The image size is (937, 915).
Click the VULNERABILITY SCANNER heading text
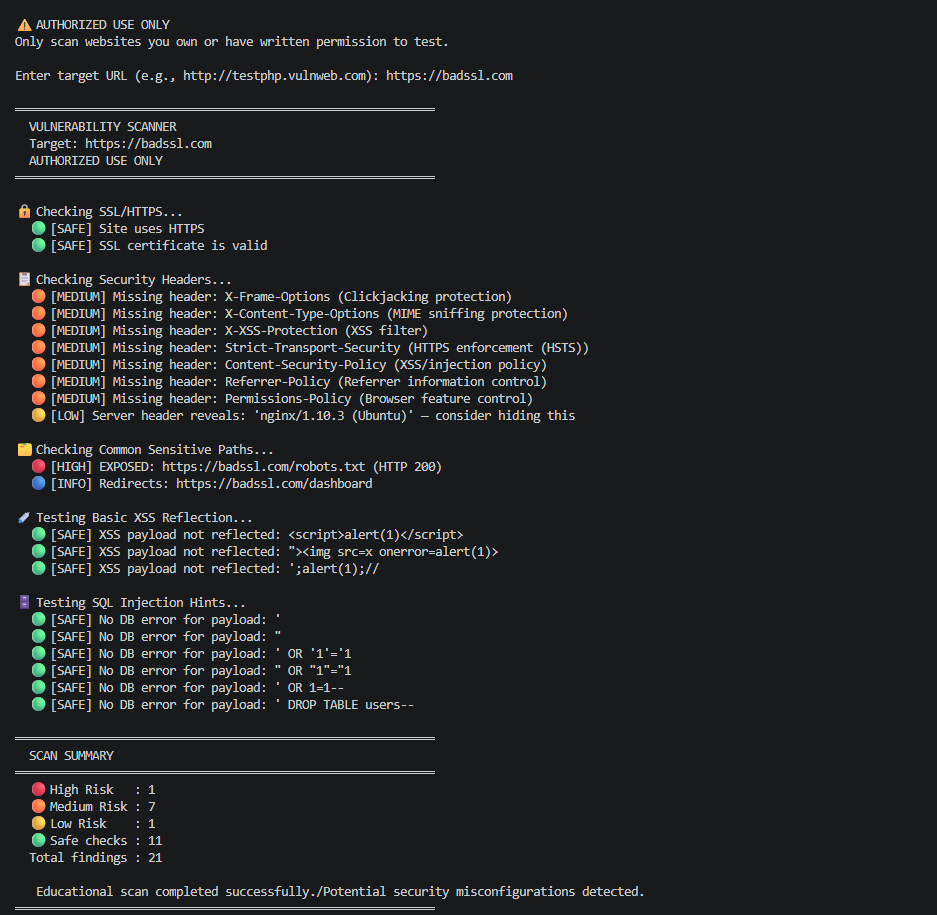click(x=103, y=127)
